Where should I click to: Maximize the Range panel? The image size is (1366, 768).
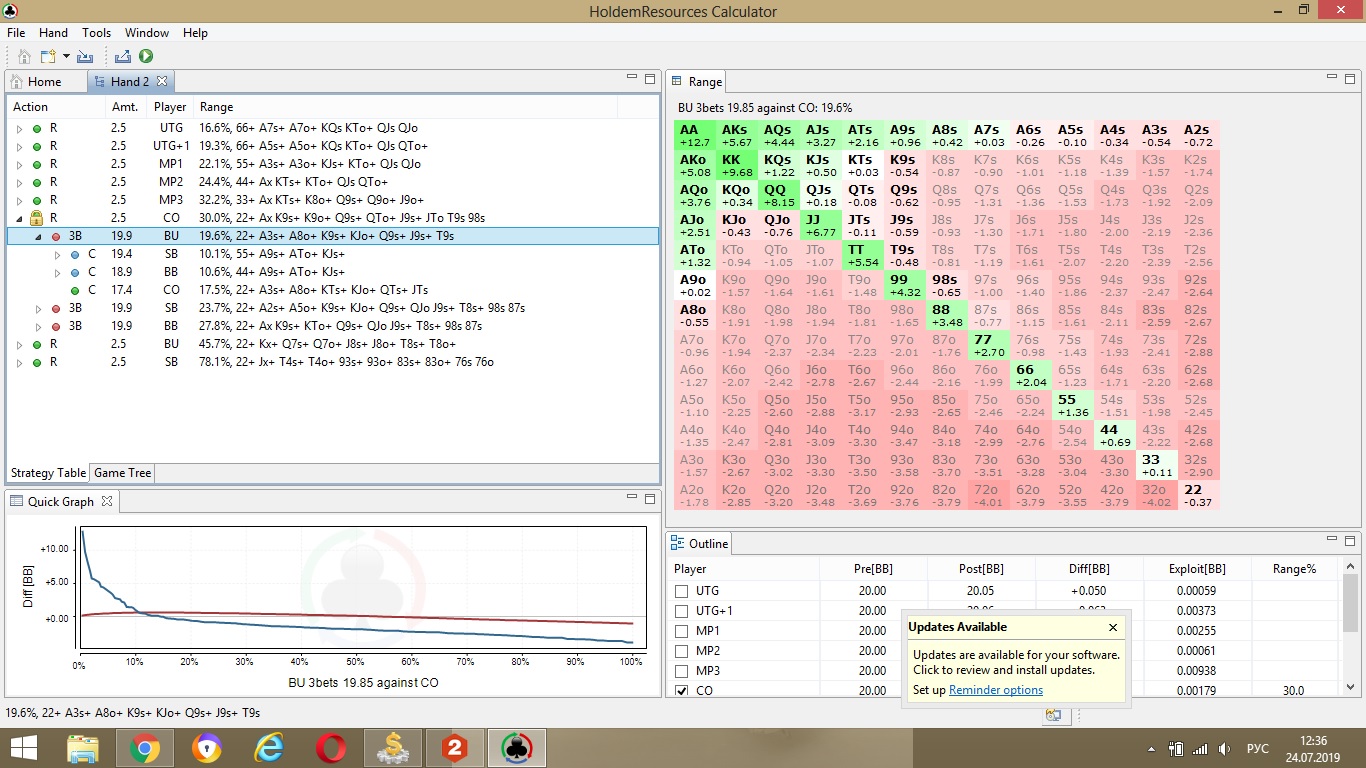tap(1350, 78)
